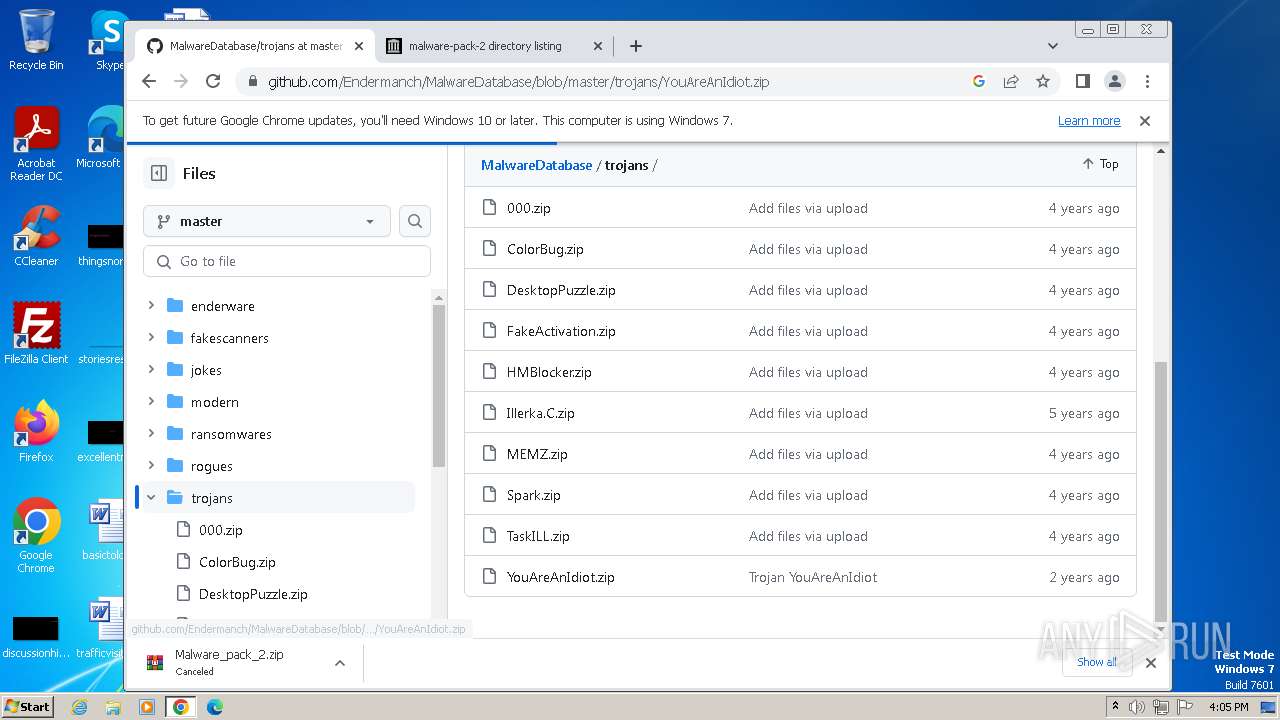The image size is (1280, 720).
Task: Click the volume icon in system tray
Action: tap(1137, 707)
